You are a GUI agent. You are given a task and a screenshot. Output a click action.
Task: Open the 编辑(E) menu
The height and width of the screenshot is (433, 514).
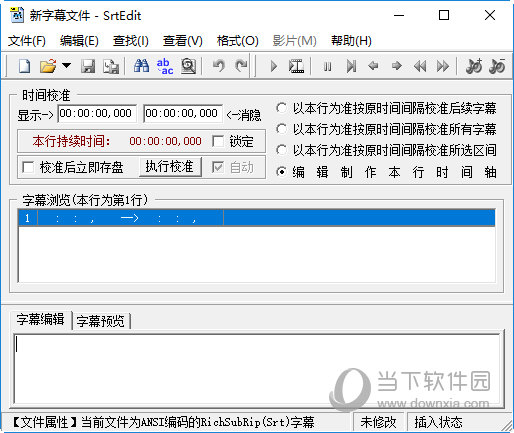79,41
